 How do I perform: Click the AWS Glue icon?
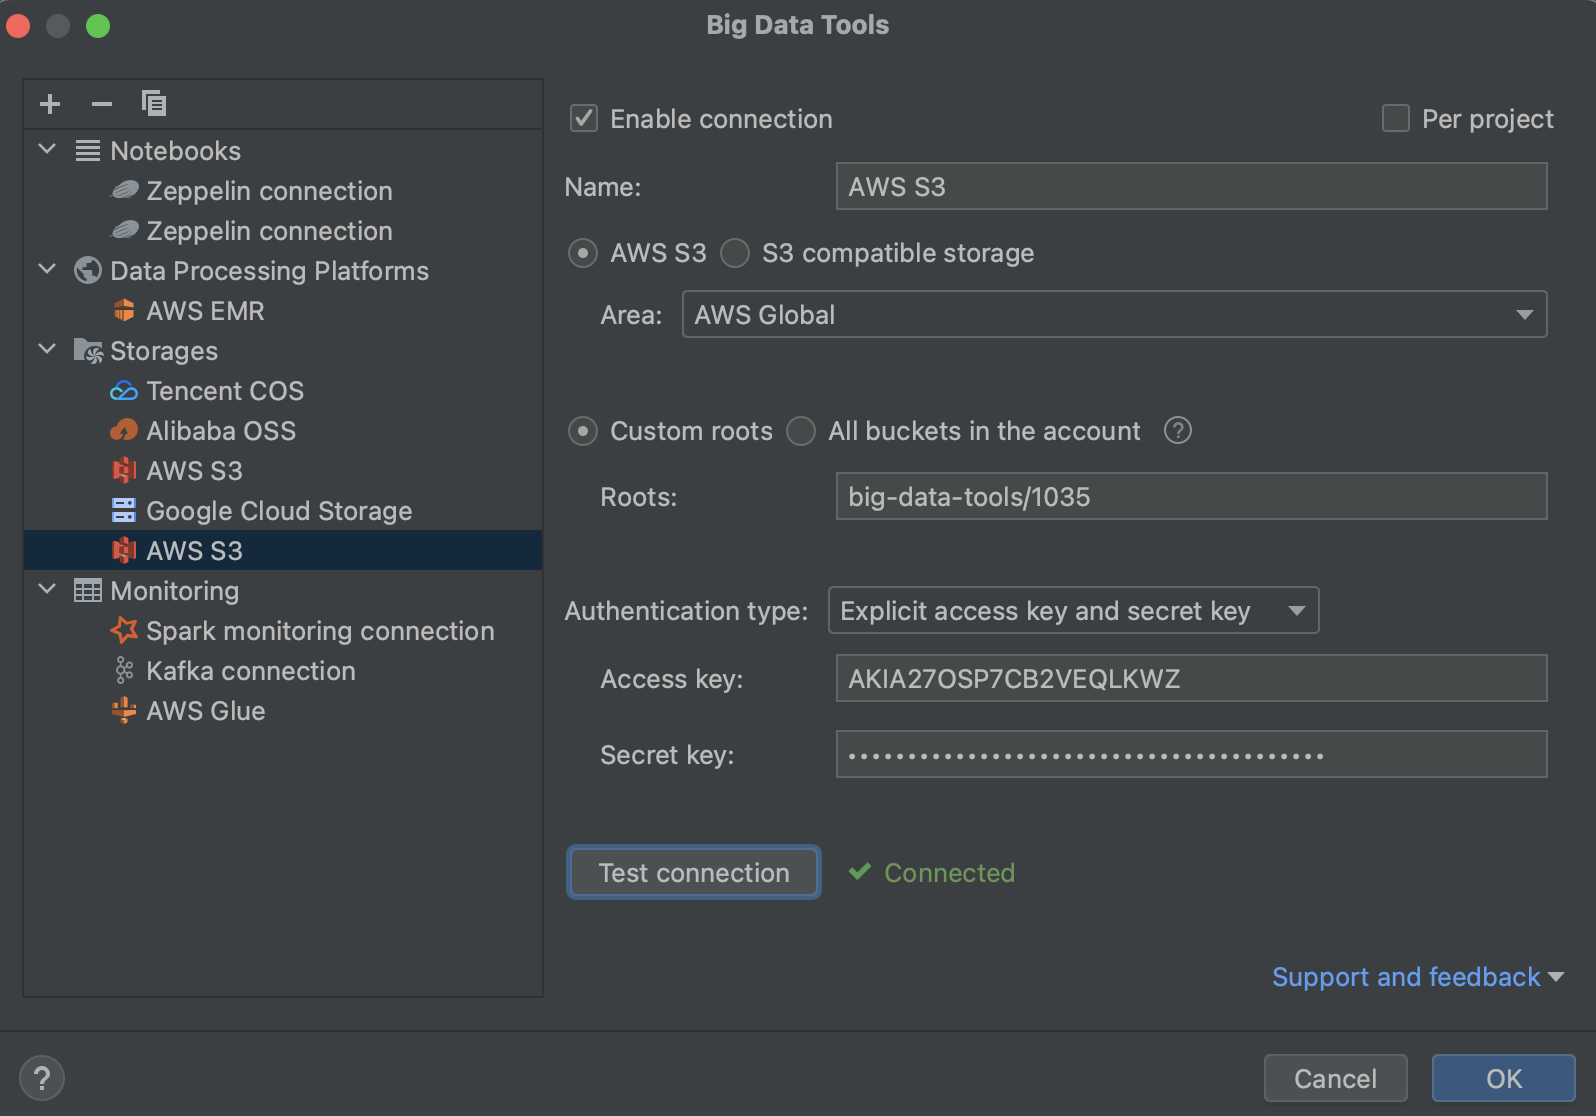pyautogui.click(x=124, y=711)
